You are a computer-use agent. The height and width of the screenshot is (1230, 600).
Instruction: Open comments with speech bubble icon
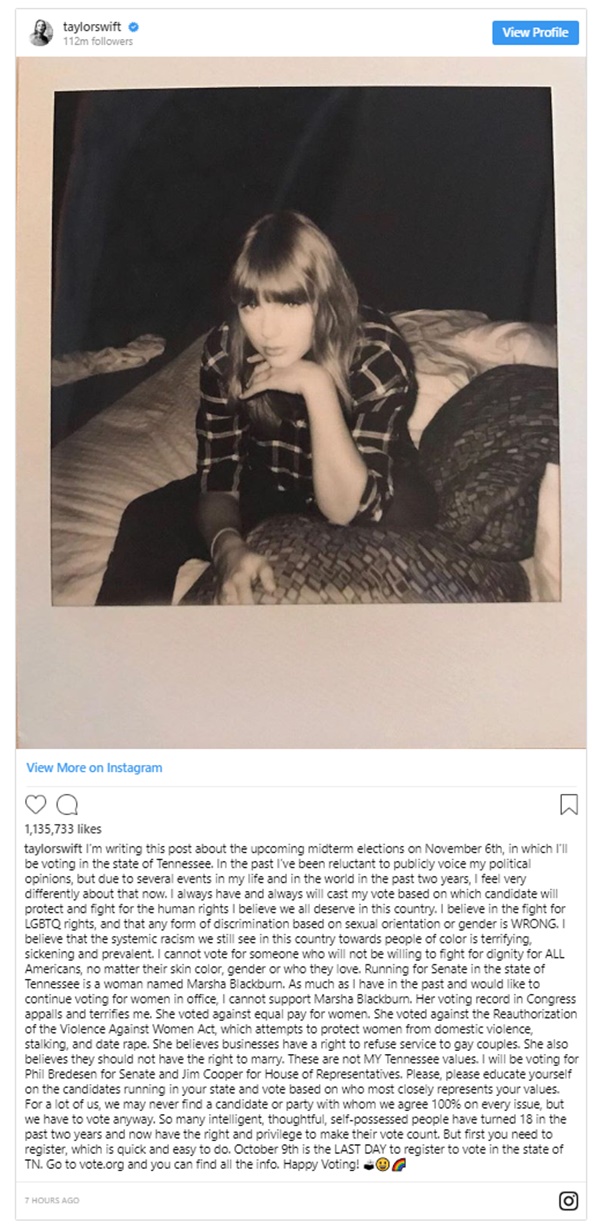(x=68, y=804)
